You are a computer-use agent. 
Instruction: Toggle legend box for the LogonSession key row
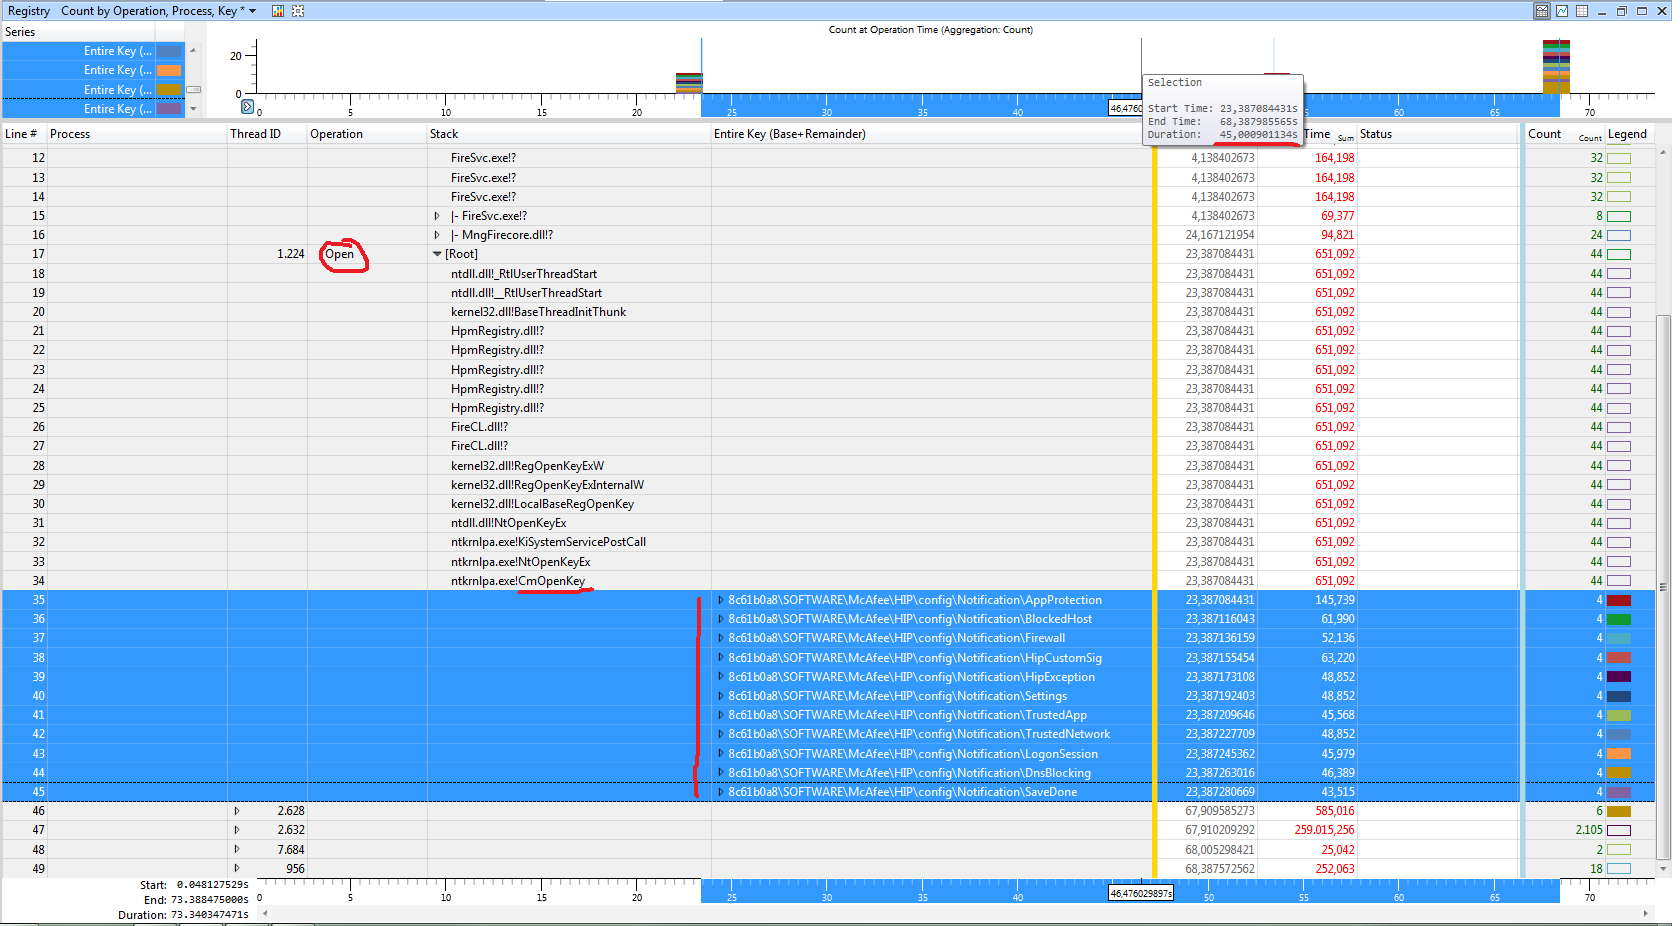(1618, 754)
